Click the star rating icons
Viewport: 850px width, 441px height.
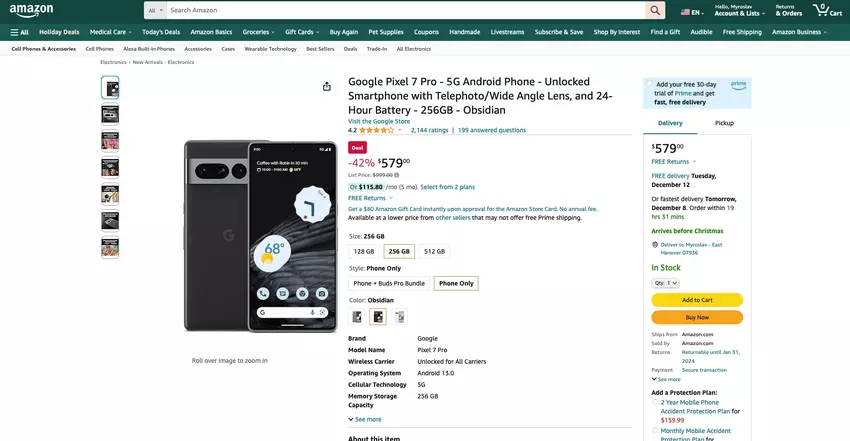[376, 130]
